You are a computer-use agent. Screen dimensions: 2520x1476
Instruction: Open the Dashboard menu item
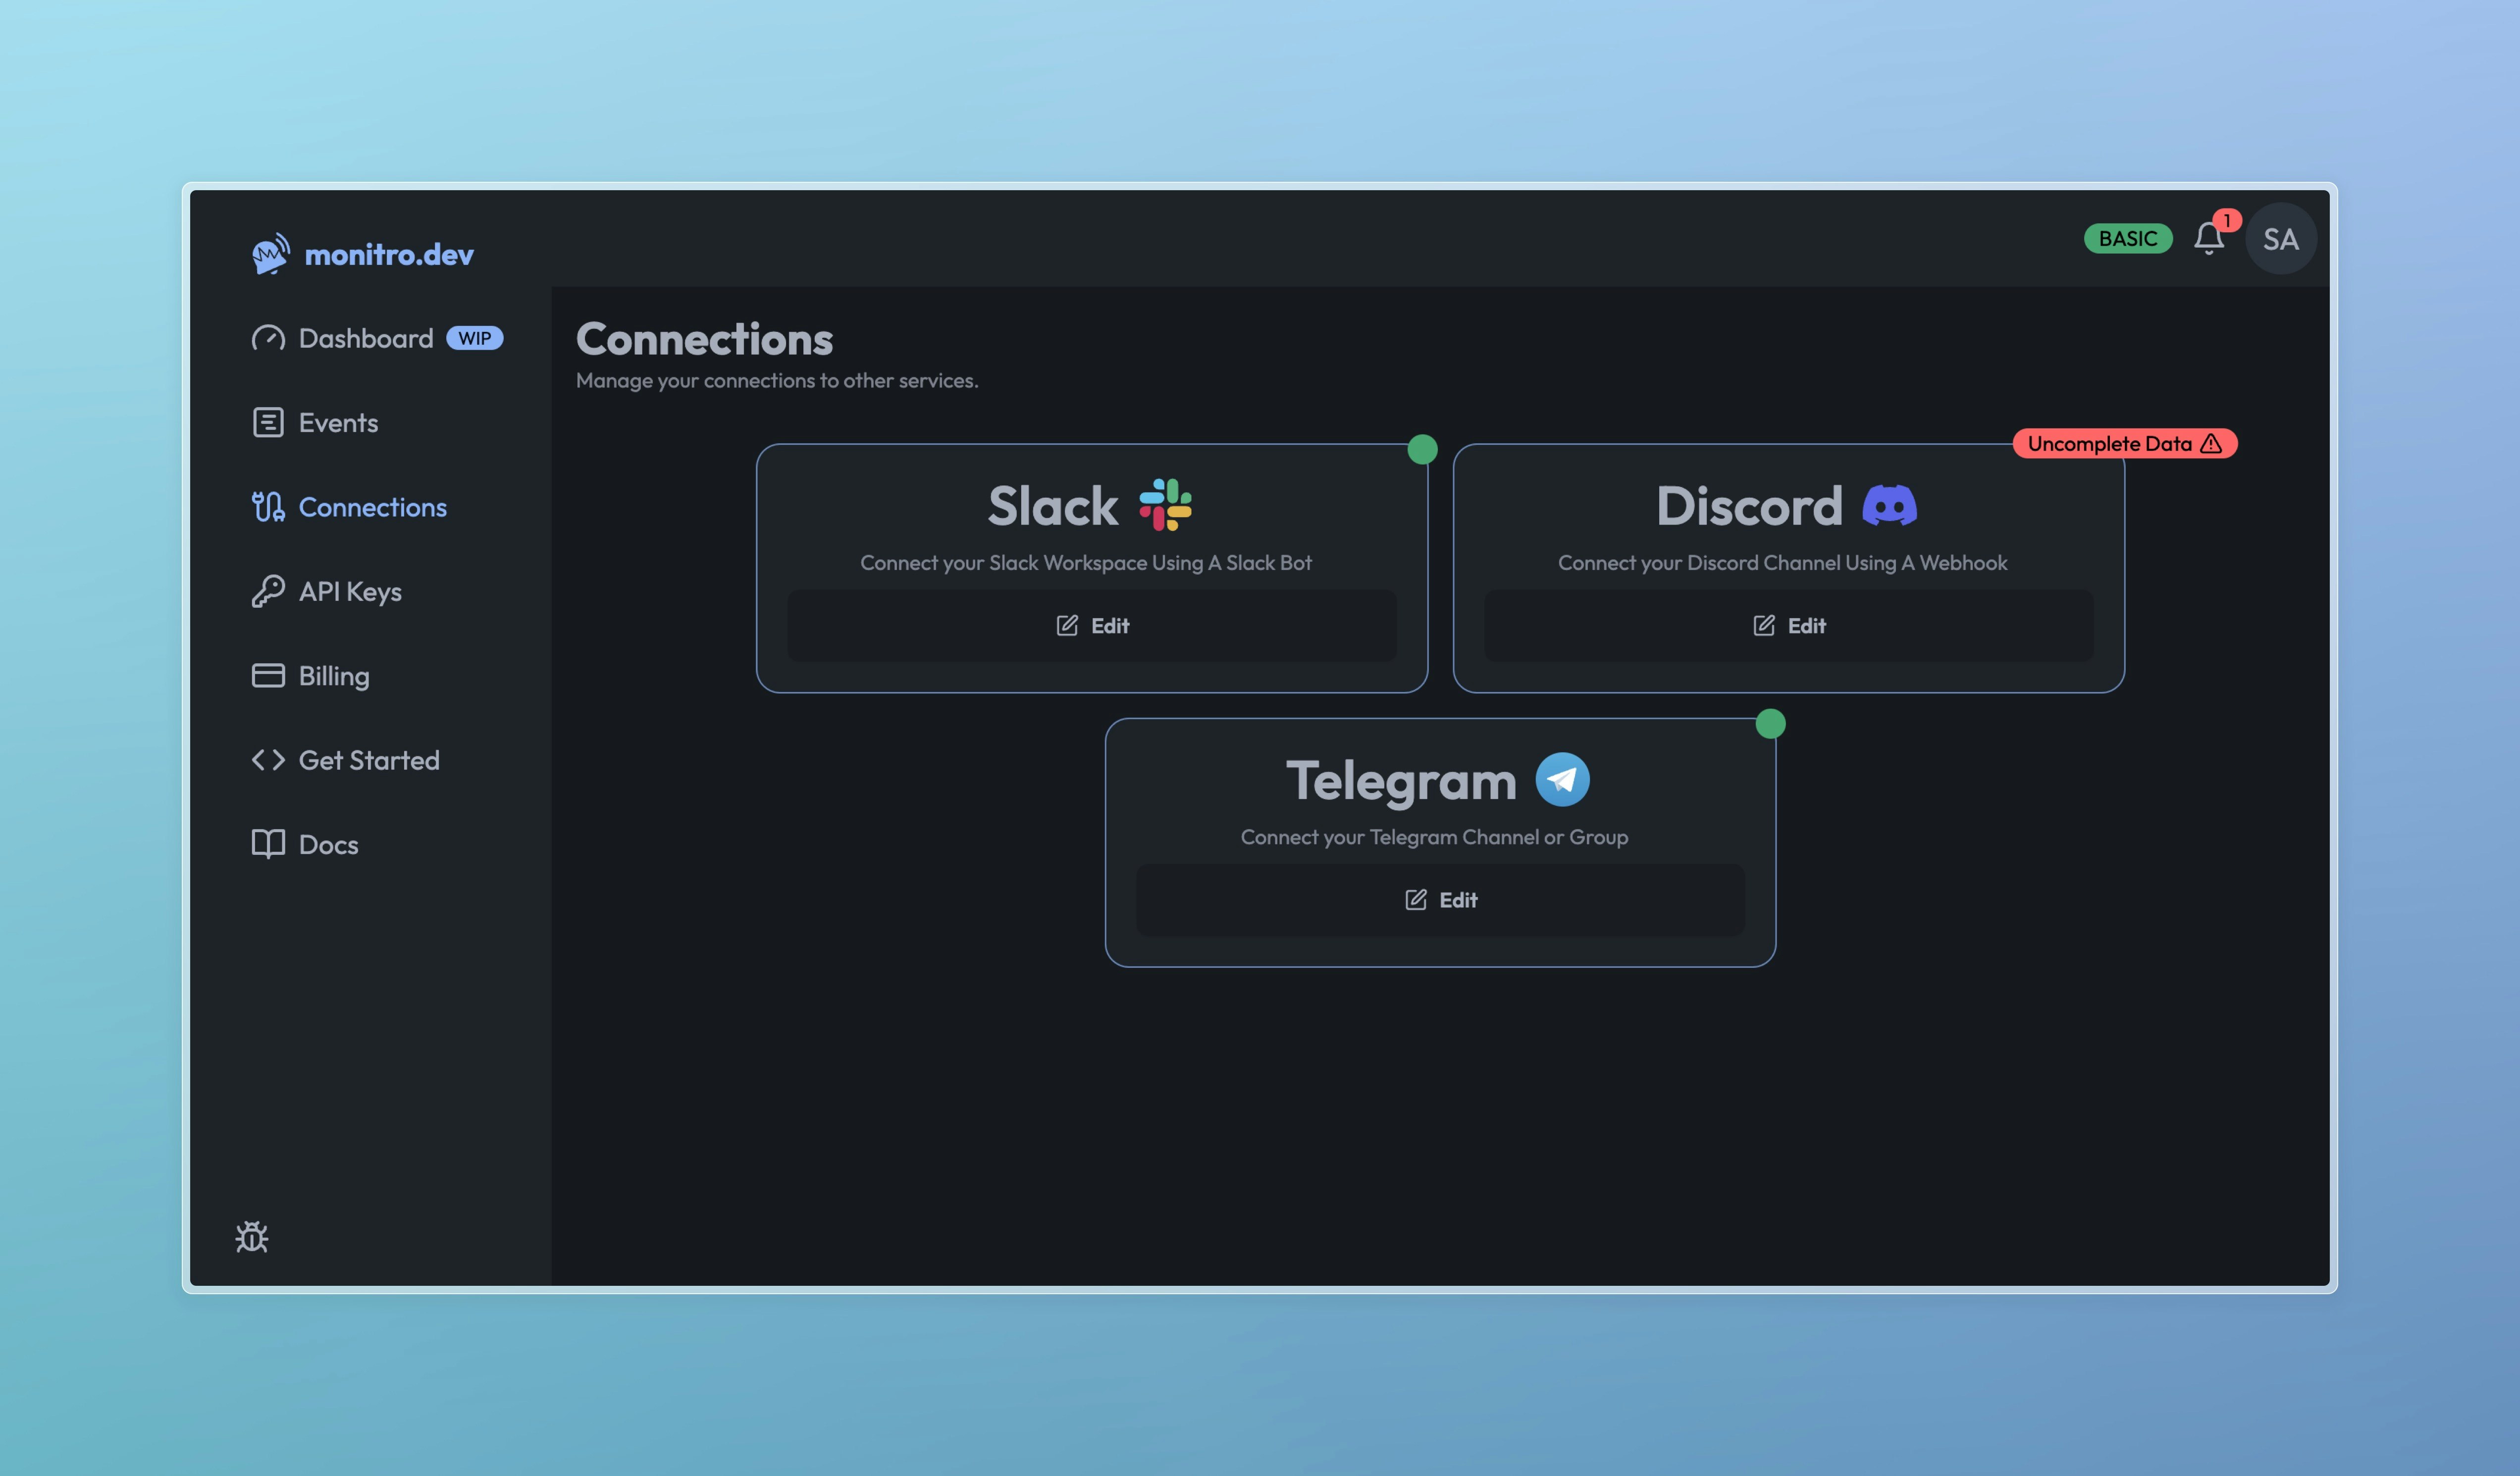pos(366,338)
